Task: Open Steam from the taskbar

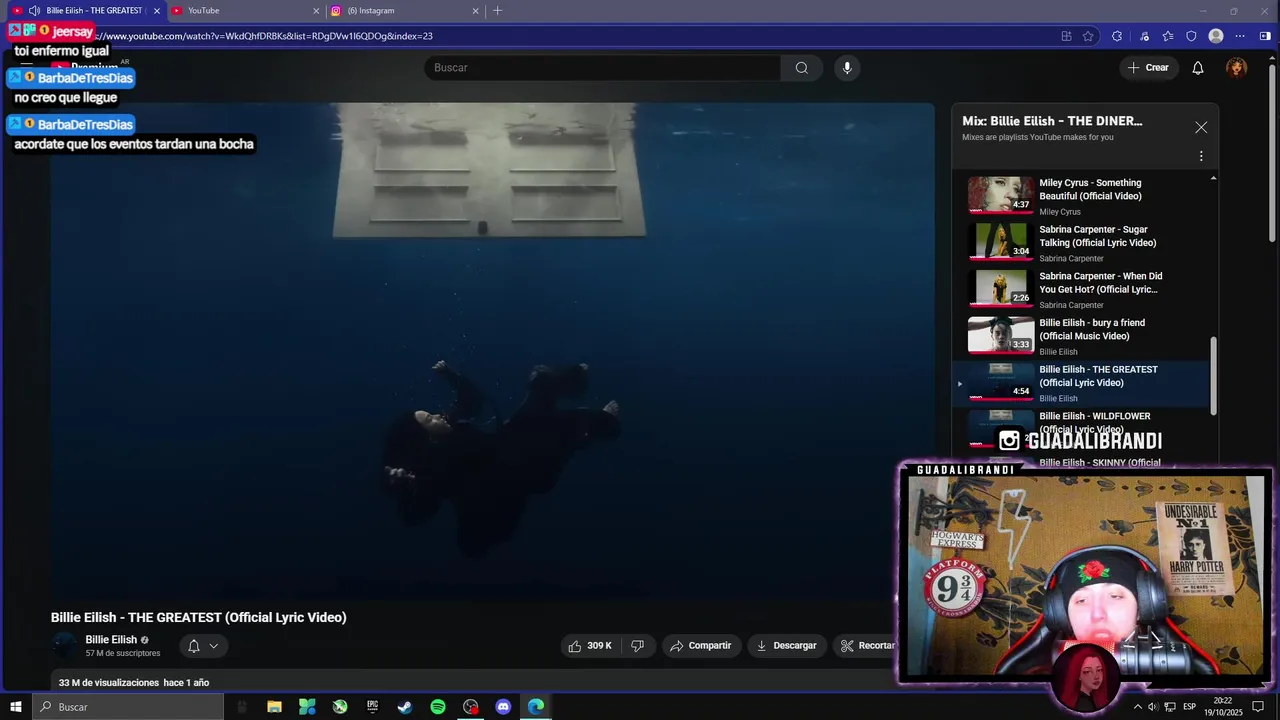Action: click(x=405, y=707)
